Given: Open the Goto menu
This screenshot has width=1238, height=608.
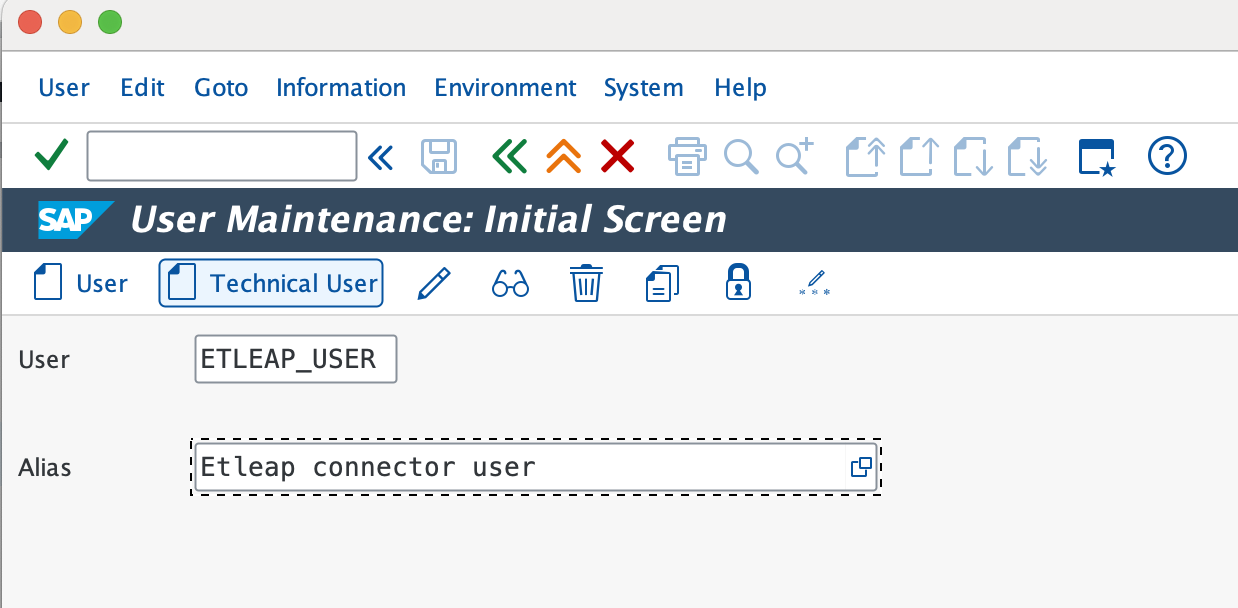Looking at the screenshot, I should [220, 87].
